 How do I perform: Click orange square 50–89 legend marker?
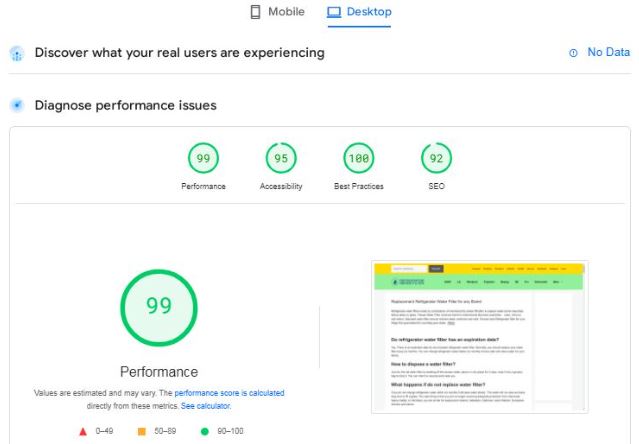point(141,431)
